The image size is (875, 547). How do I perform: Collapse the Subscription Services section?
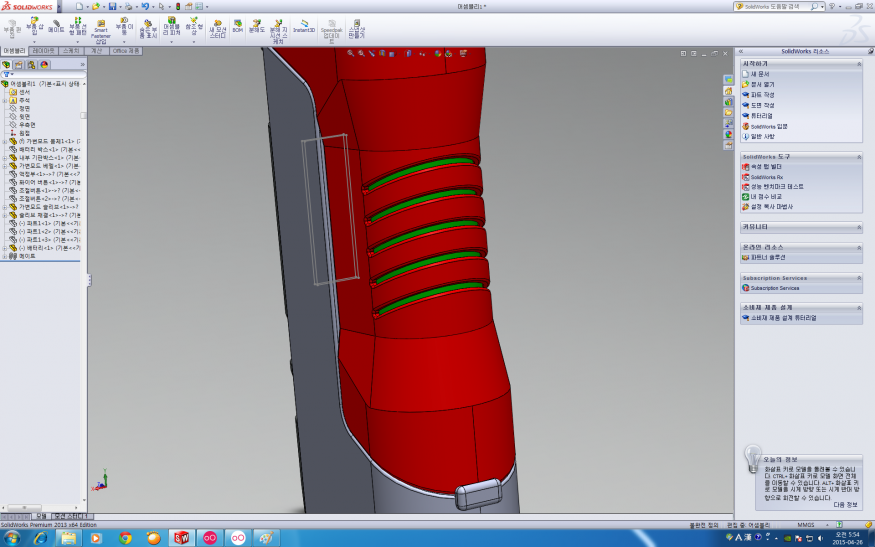point(859,278)
